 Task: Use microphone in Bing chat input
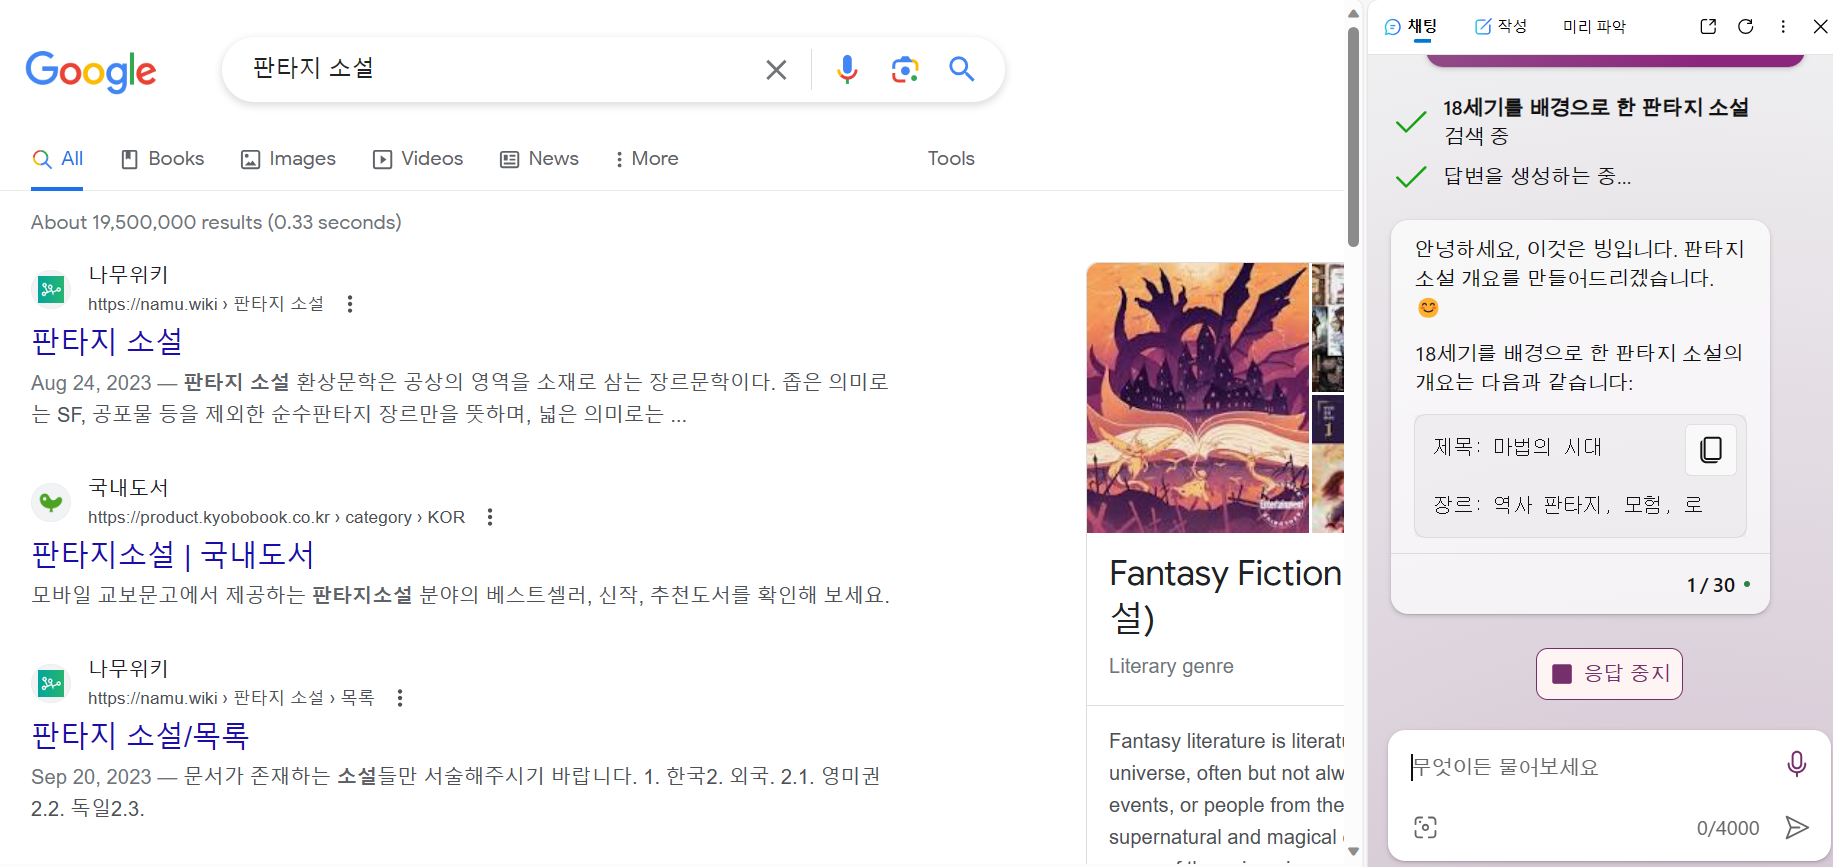pyautogui.click(x=1796, y=764)
